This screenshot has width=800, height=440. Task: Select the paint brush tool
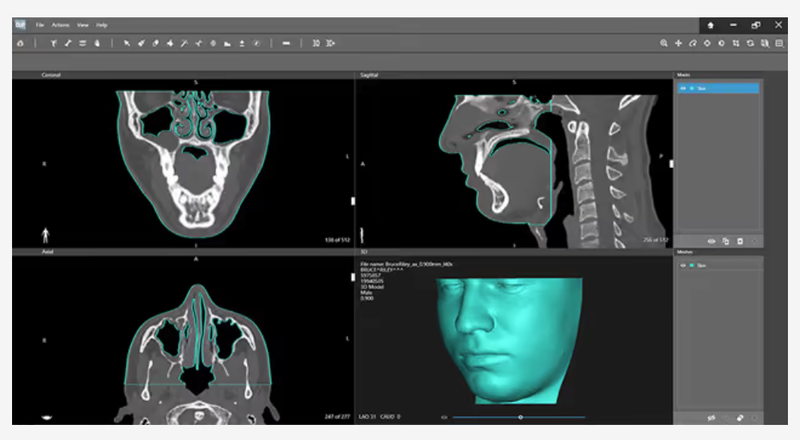point(141,43)
